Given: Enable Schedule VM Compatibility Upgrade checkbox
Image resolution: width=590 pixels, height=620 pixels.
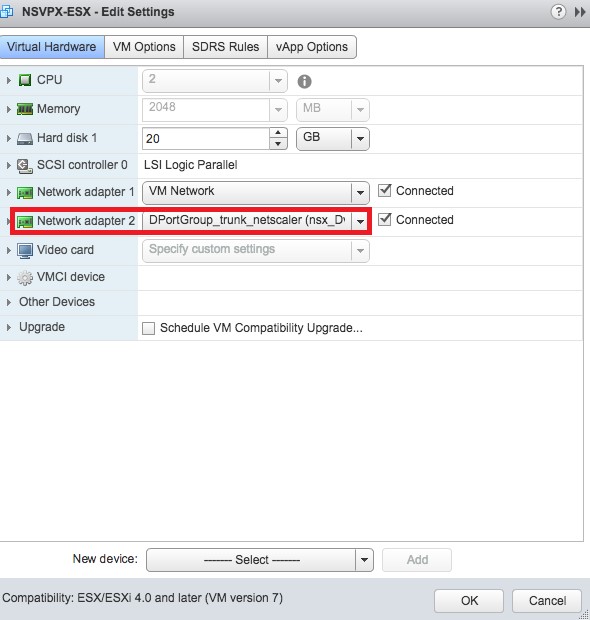Looking at the screenshot, I should click(148, 328).
